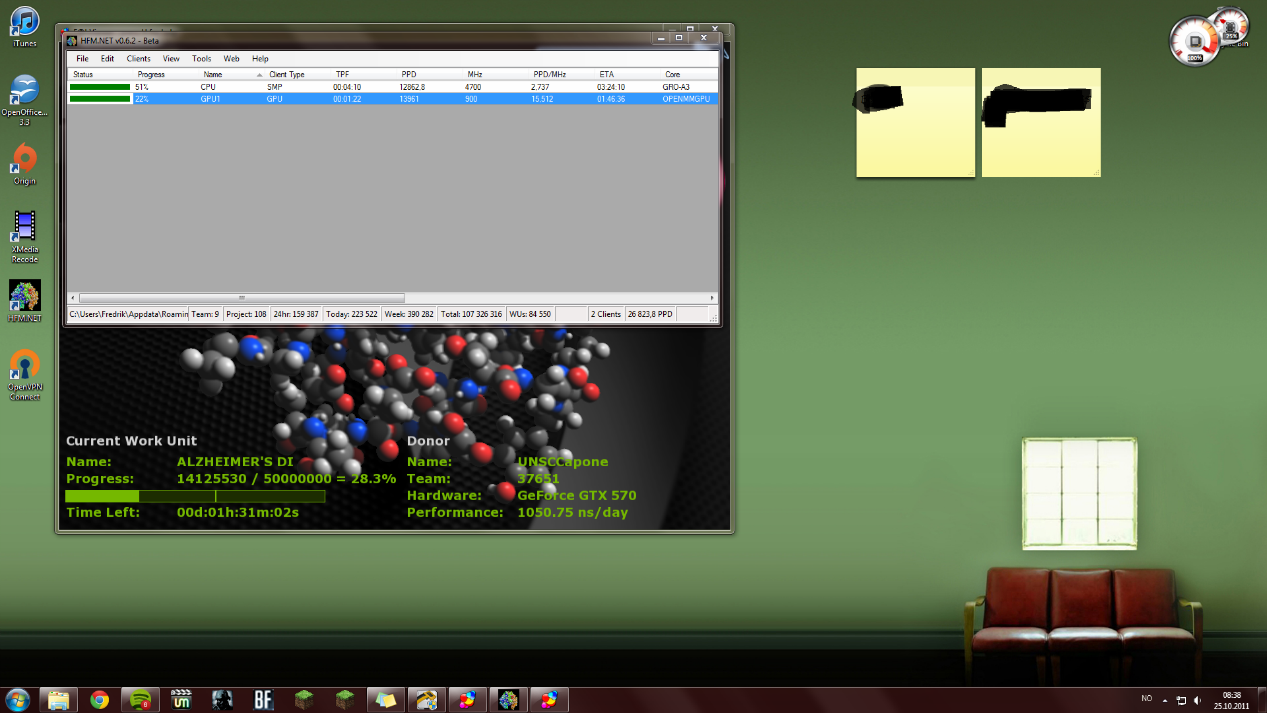The image size is (1267, 713).
Task: Open the first Minecraft taskbar icon
Action: click(x=304, y=699)
